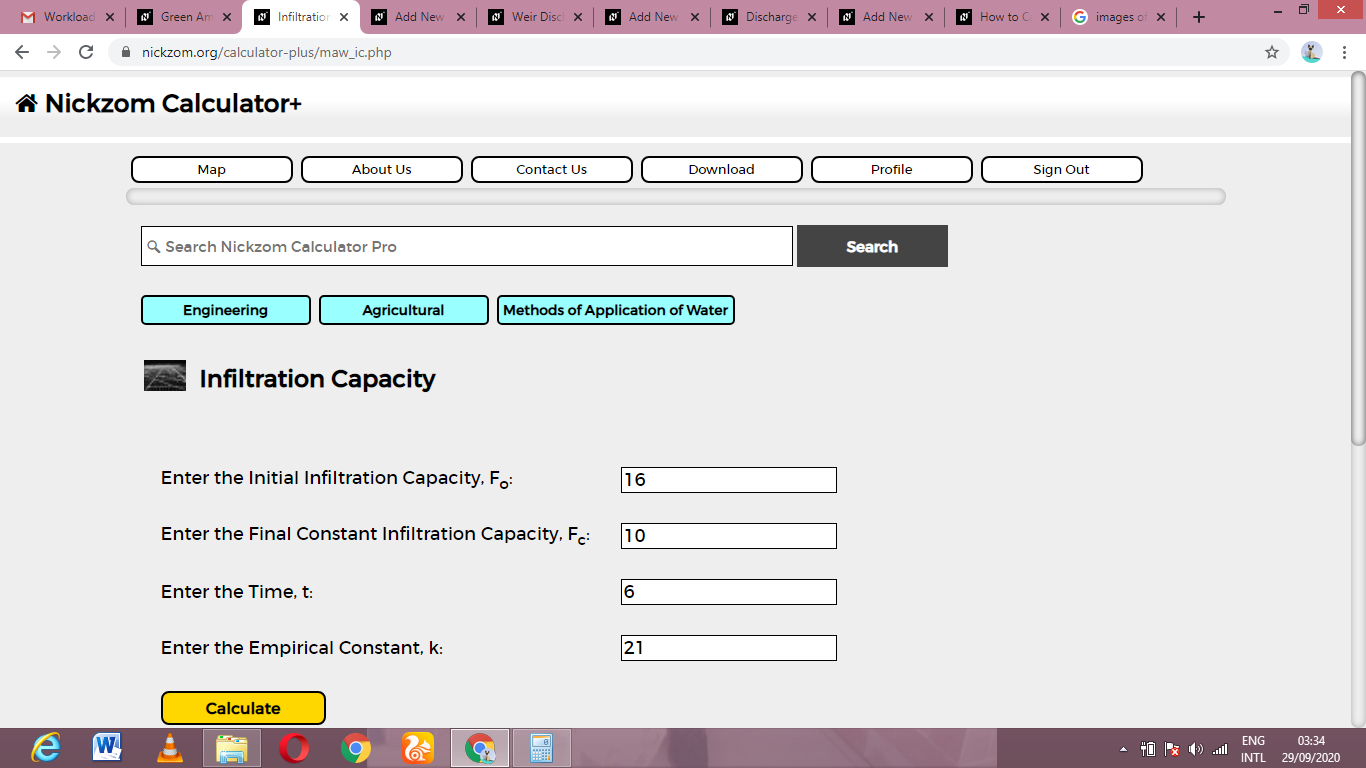Open Microsoft Word from taskbar
1366x768 pixels.
pos(107,748)
